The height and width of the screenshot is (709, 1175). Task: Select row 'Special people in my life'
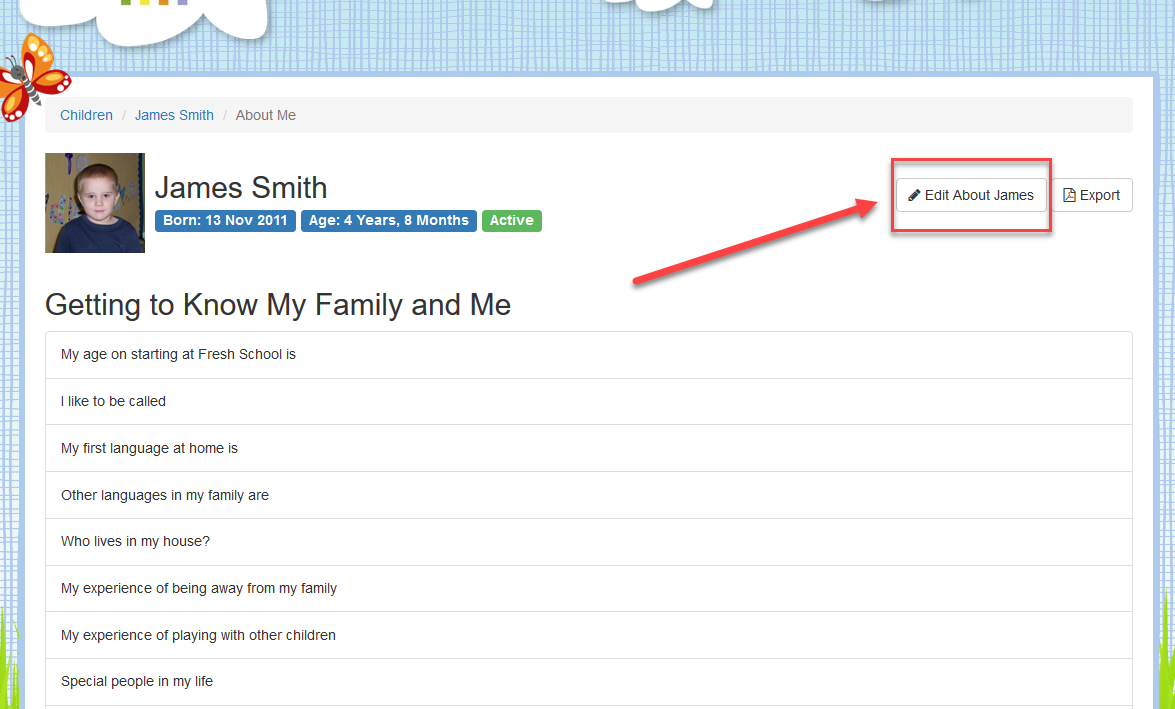coord(589,682)
